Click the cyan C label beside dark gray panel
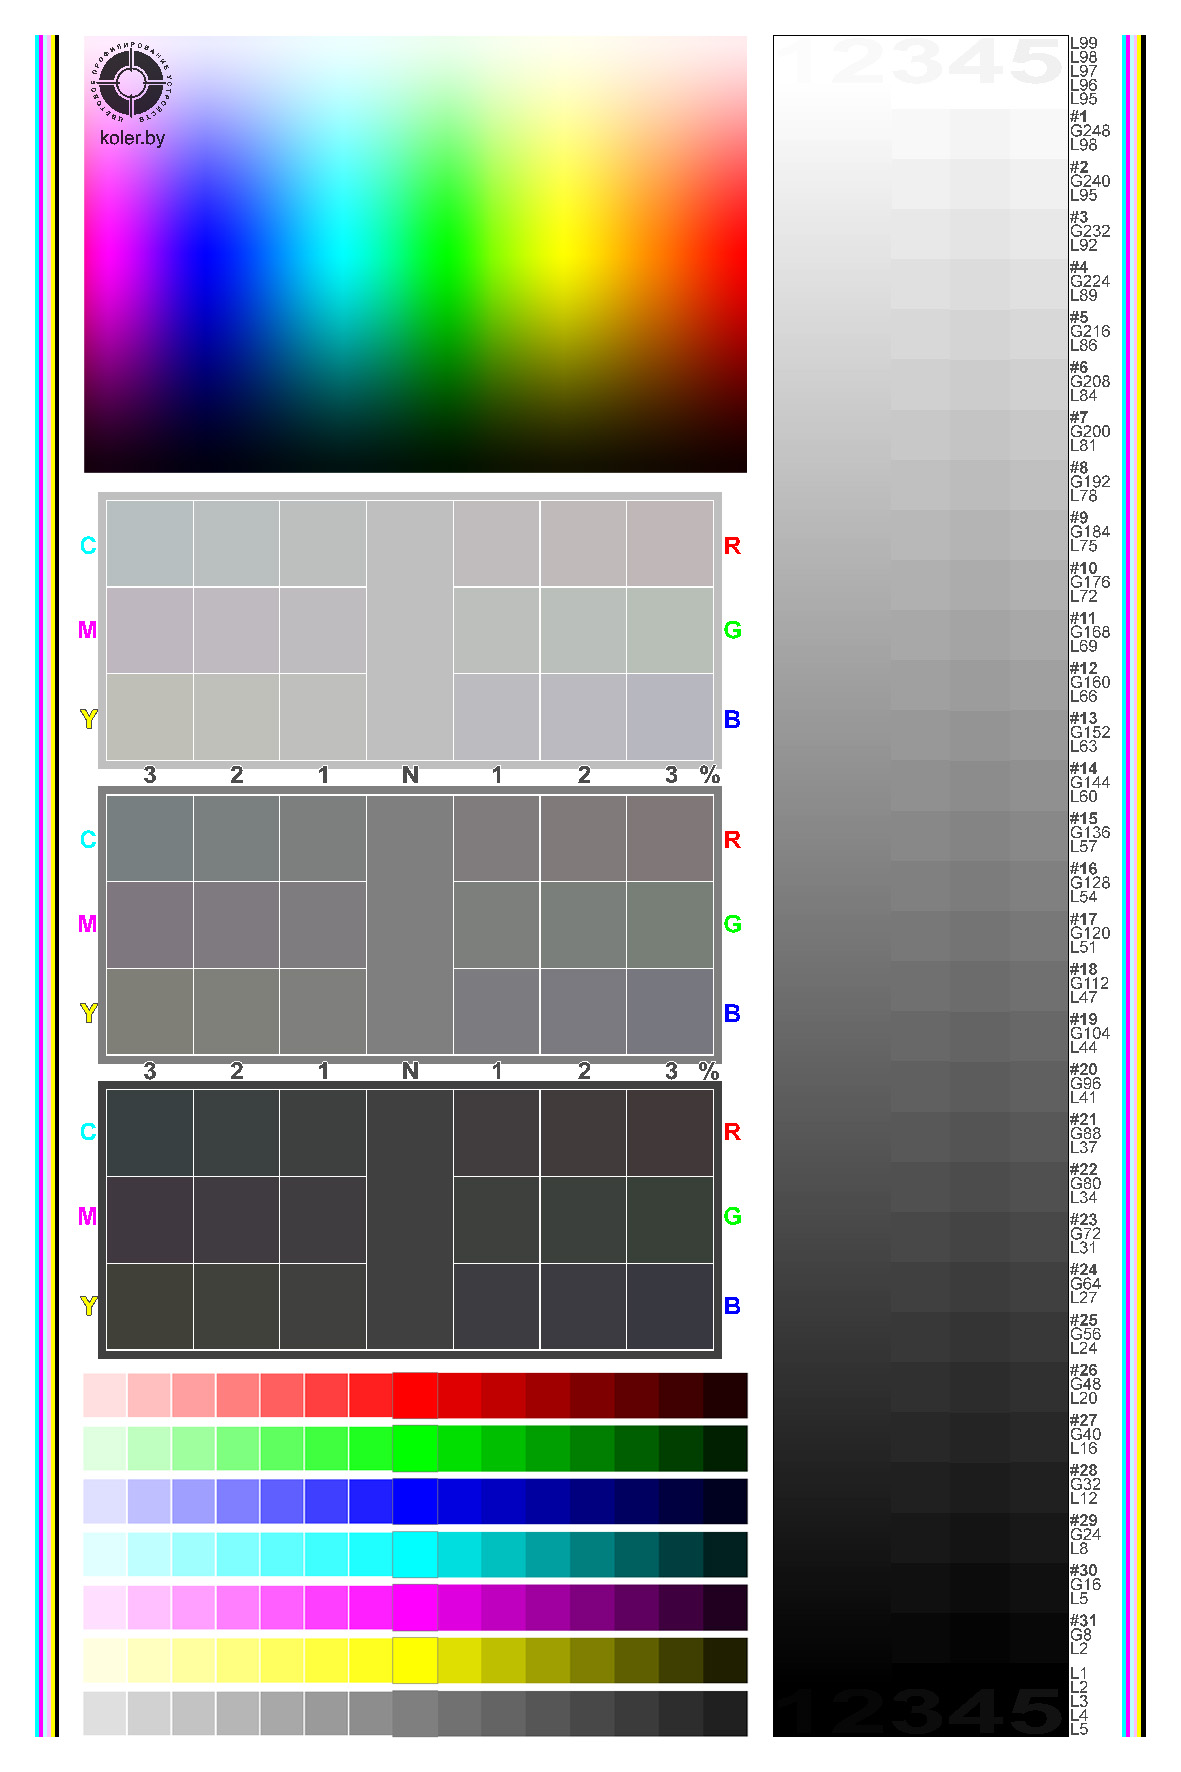This screenshot has height=1772, width=1181. coord(88,1132)
